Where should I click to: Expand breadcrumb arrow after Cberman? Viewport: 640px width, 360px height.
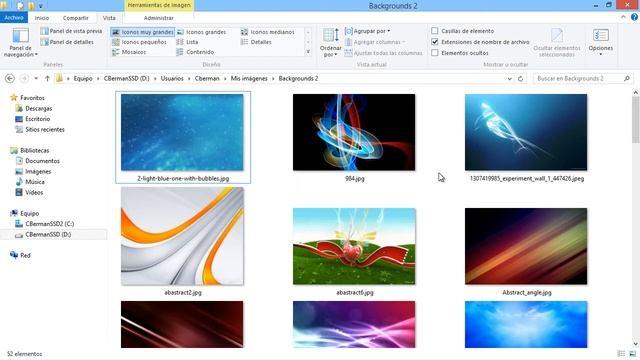pos(225,79)
